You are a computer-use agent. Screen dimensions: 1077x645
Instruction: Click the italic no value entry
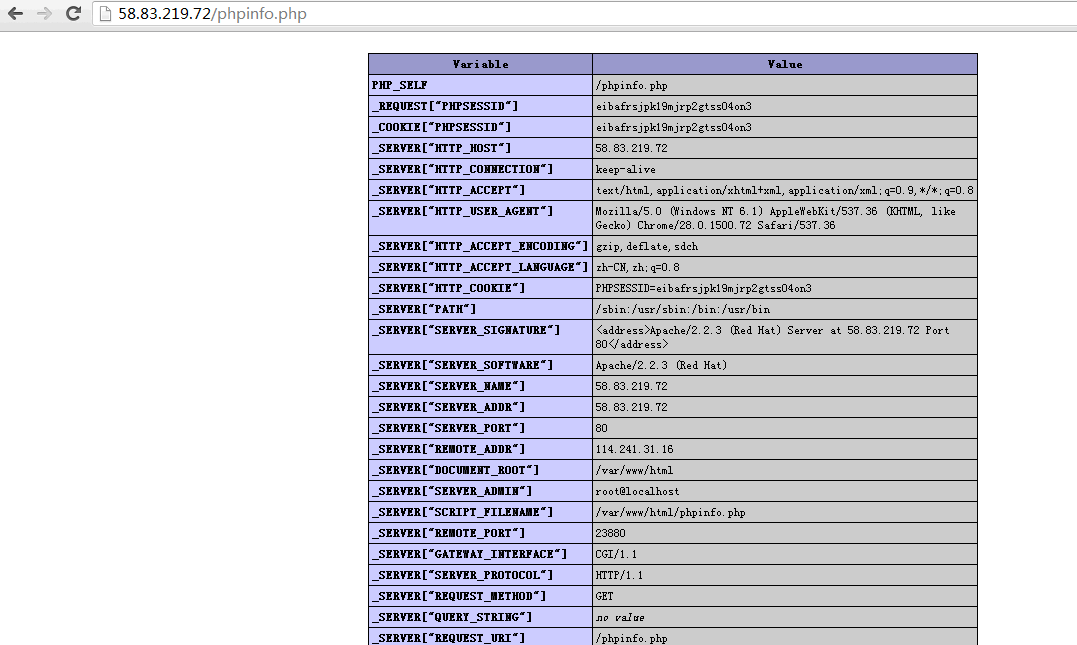click(x=620, y=618)
